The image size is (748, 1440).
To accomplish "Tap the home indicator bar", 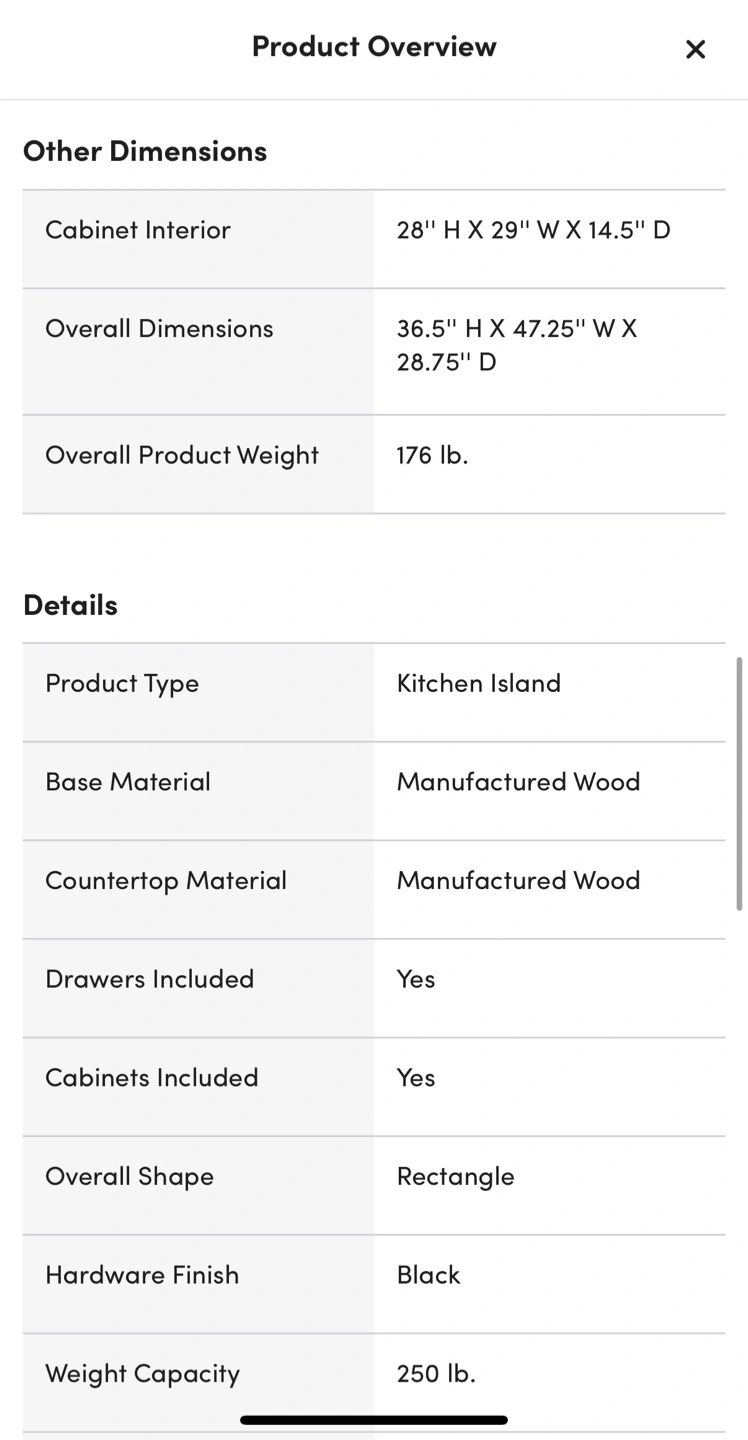I will (374, 1419).
